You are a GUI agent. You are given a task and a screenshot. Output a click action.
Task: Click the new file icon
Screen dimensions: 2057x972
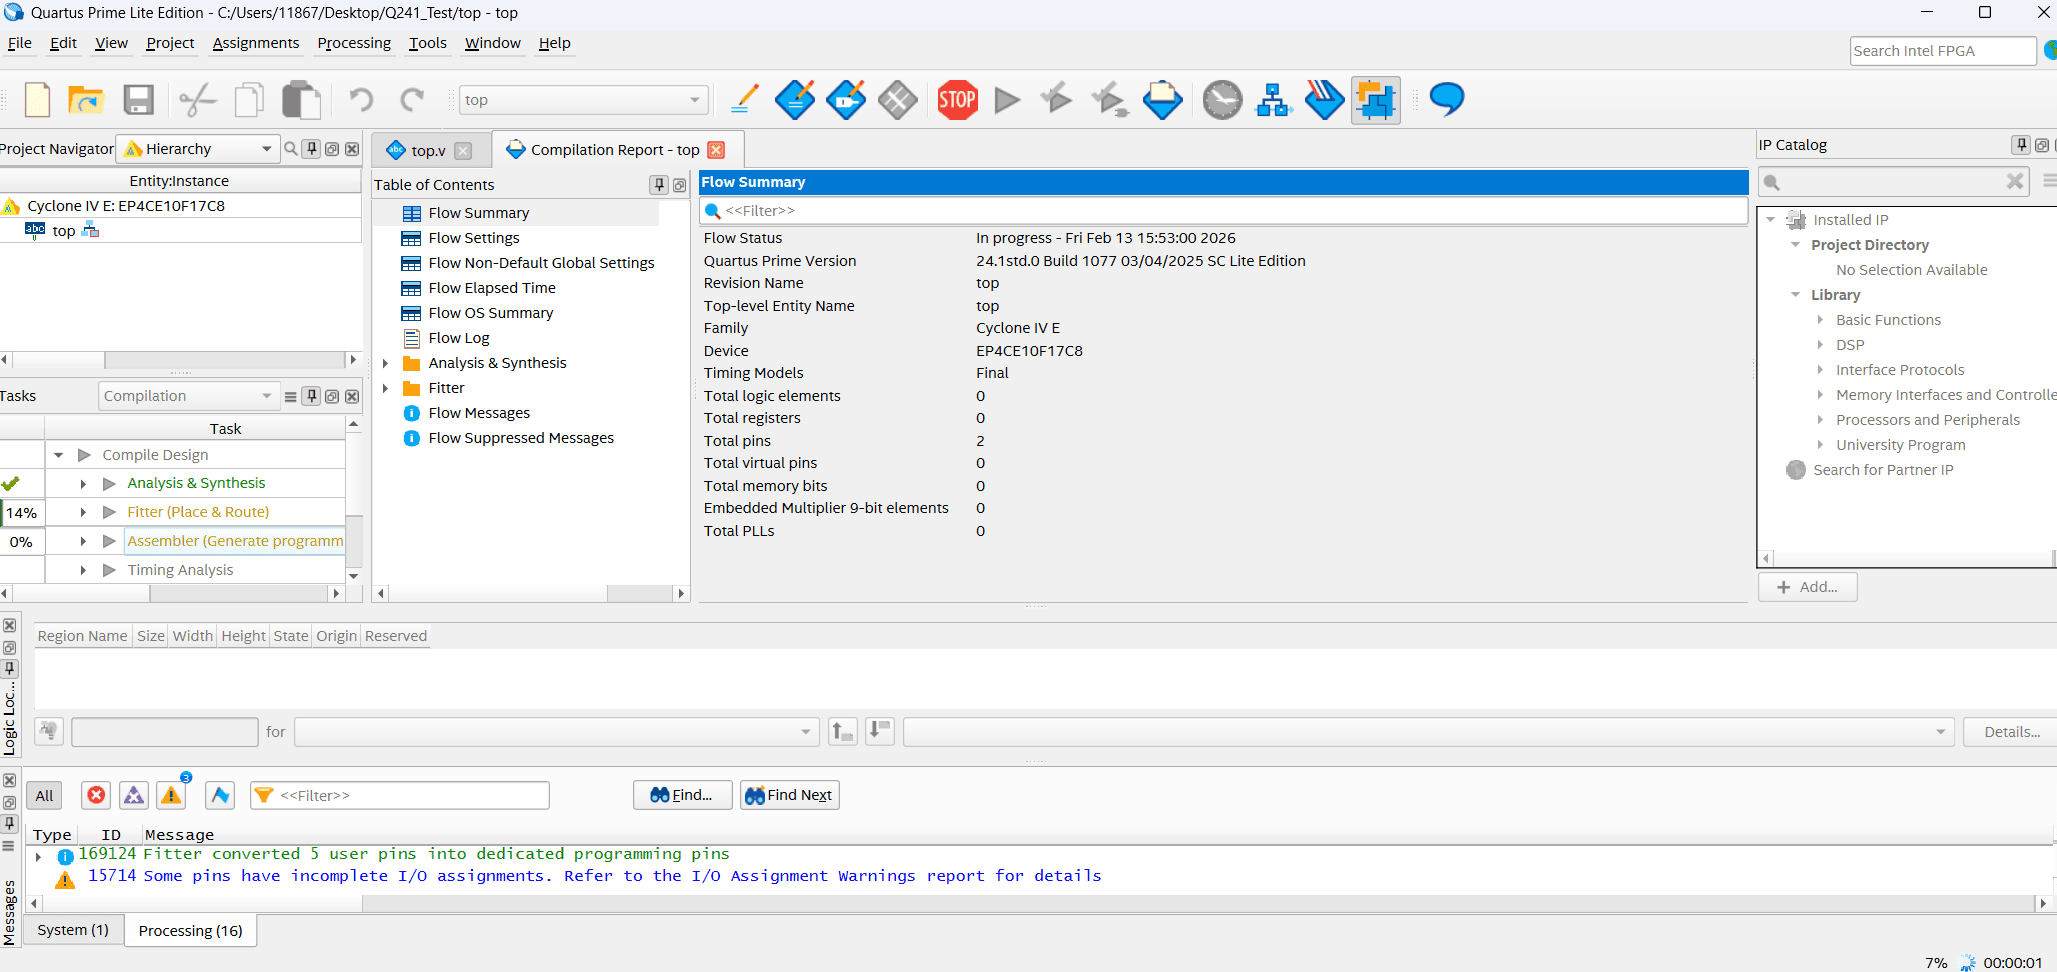[38, 100]
